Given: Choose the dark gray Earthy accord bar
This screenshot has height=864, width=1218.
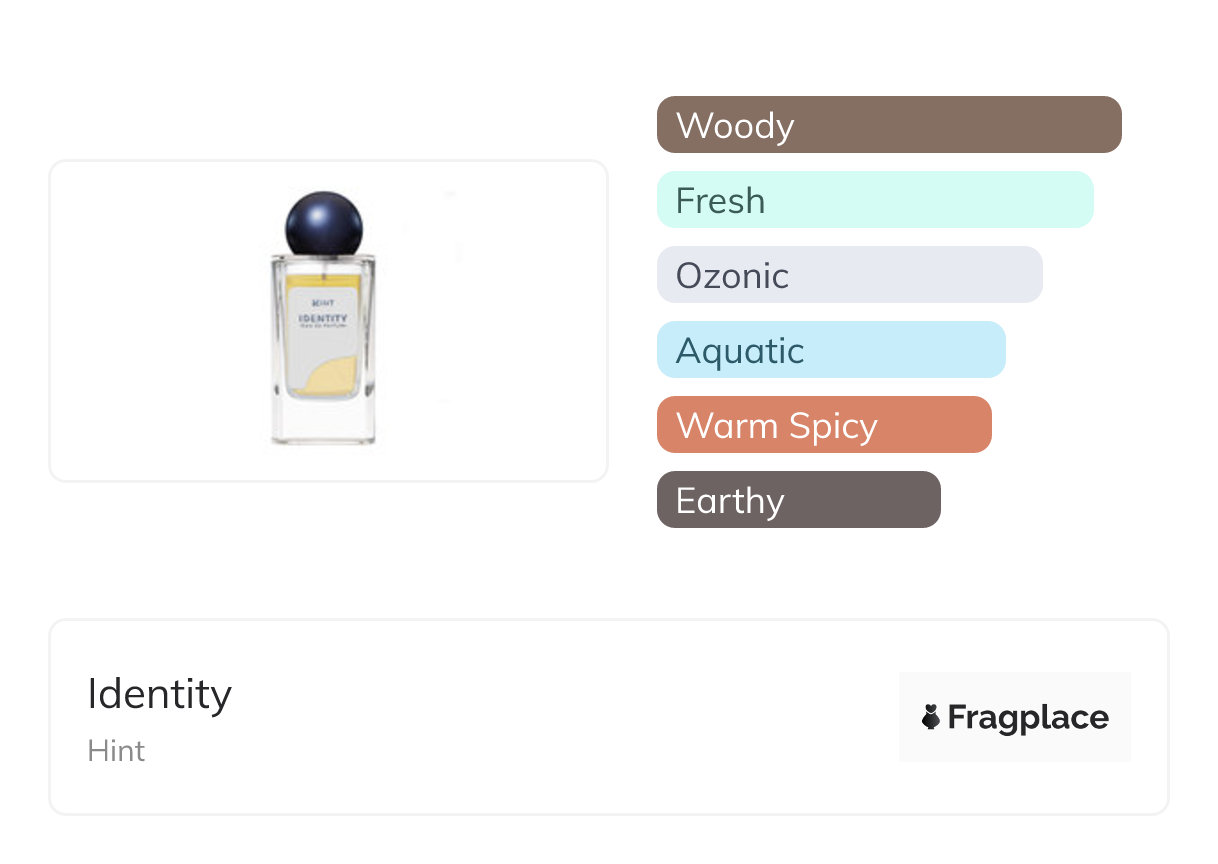Looking at the screenshot, I should [798, 500].
